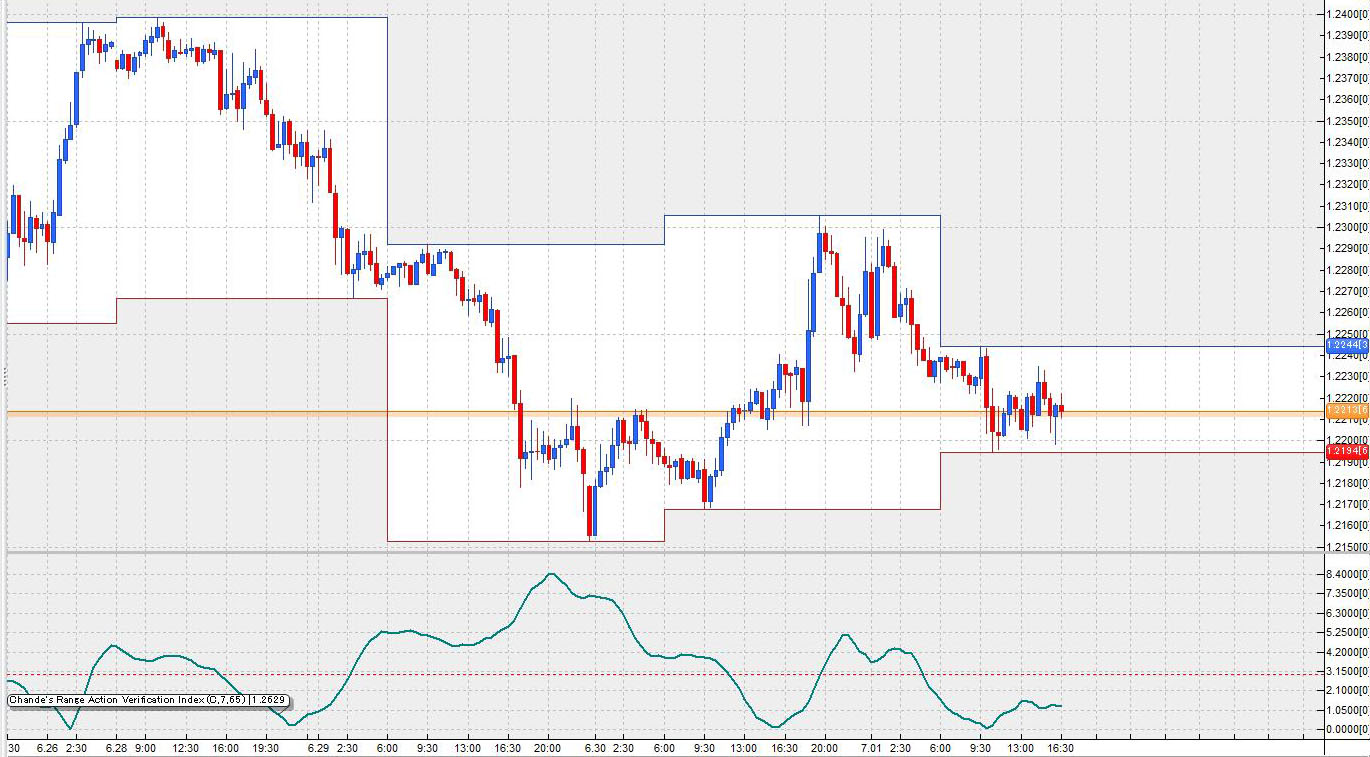Image resolution: width=1370 pixels, height=757 pixels.
Task: Click the 1.2380 price axis label
Action: [x=1348, y=57]
